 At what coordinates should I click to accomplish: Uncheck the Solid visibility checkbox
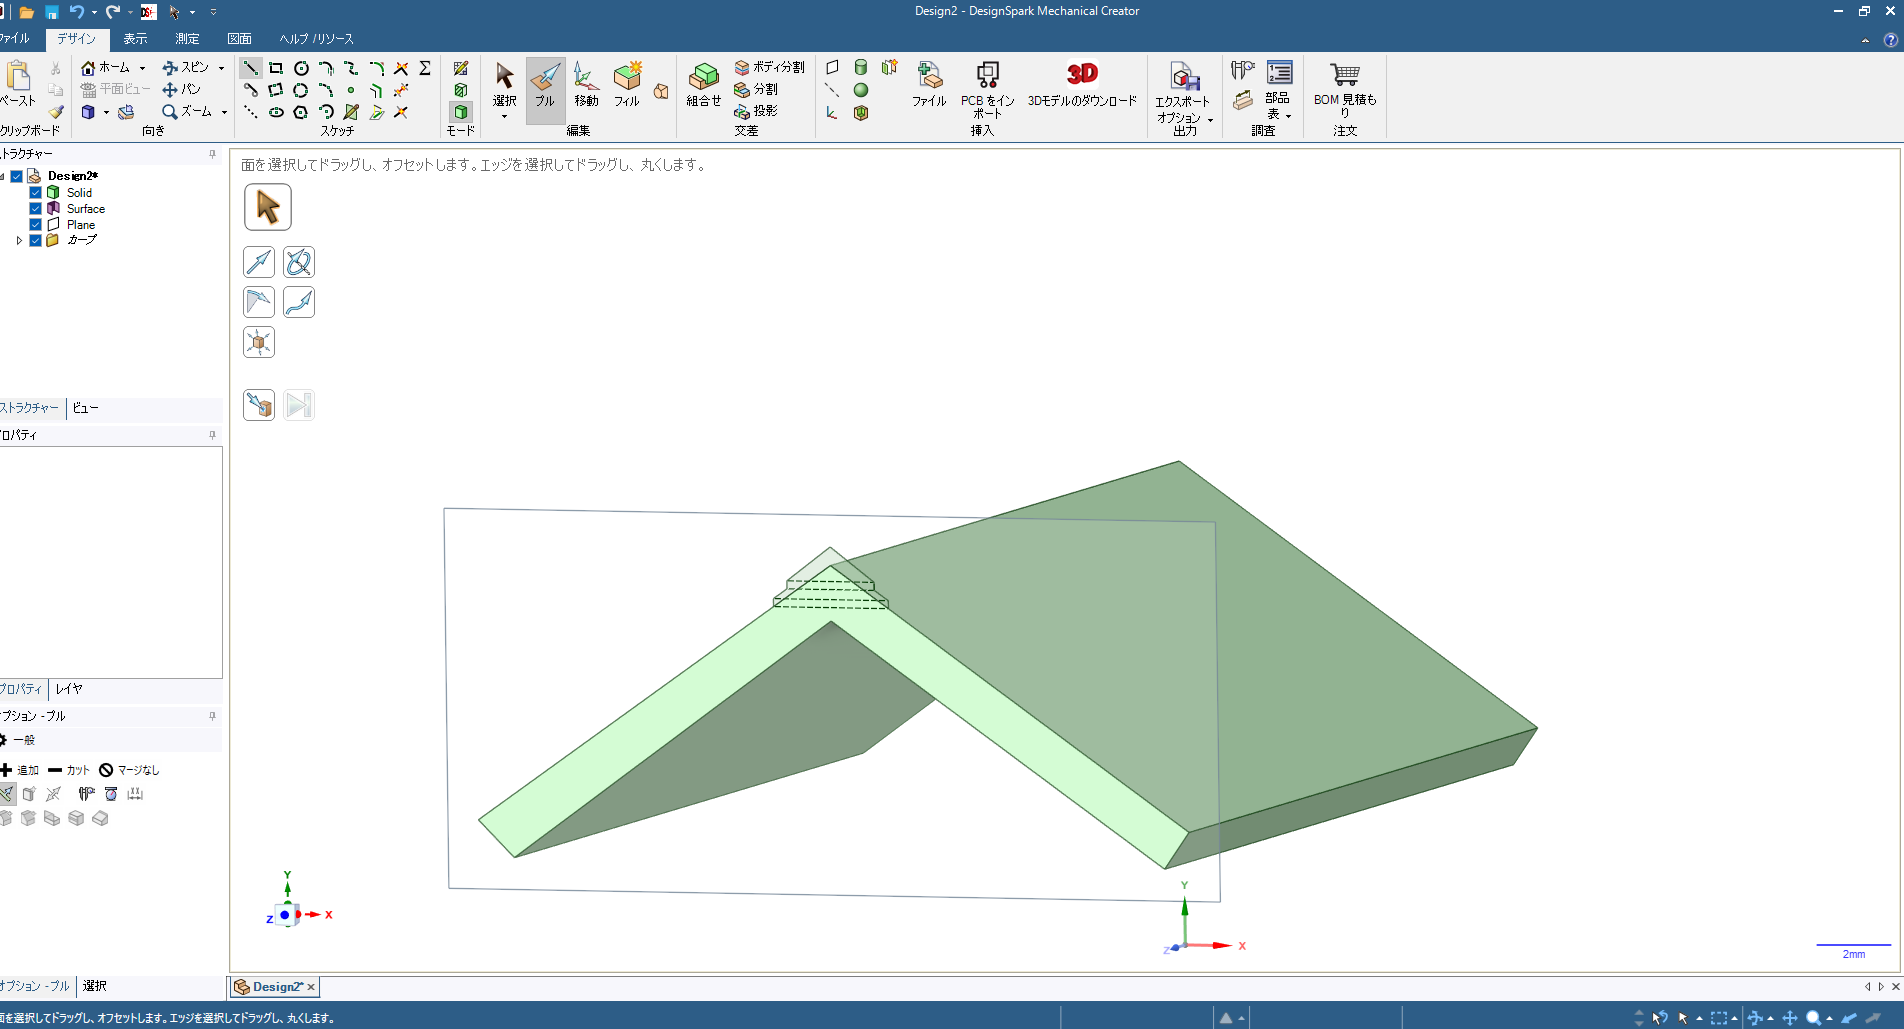coord(36,193)
